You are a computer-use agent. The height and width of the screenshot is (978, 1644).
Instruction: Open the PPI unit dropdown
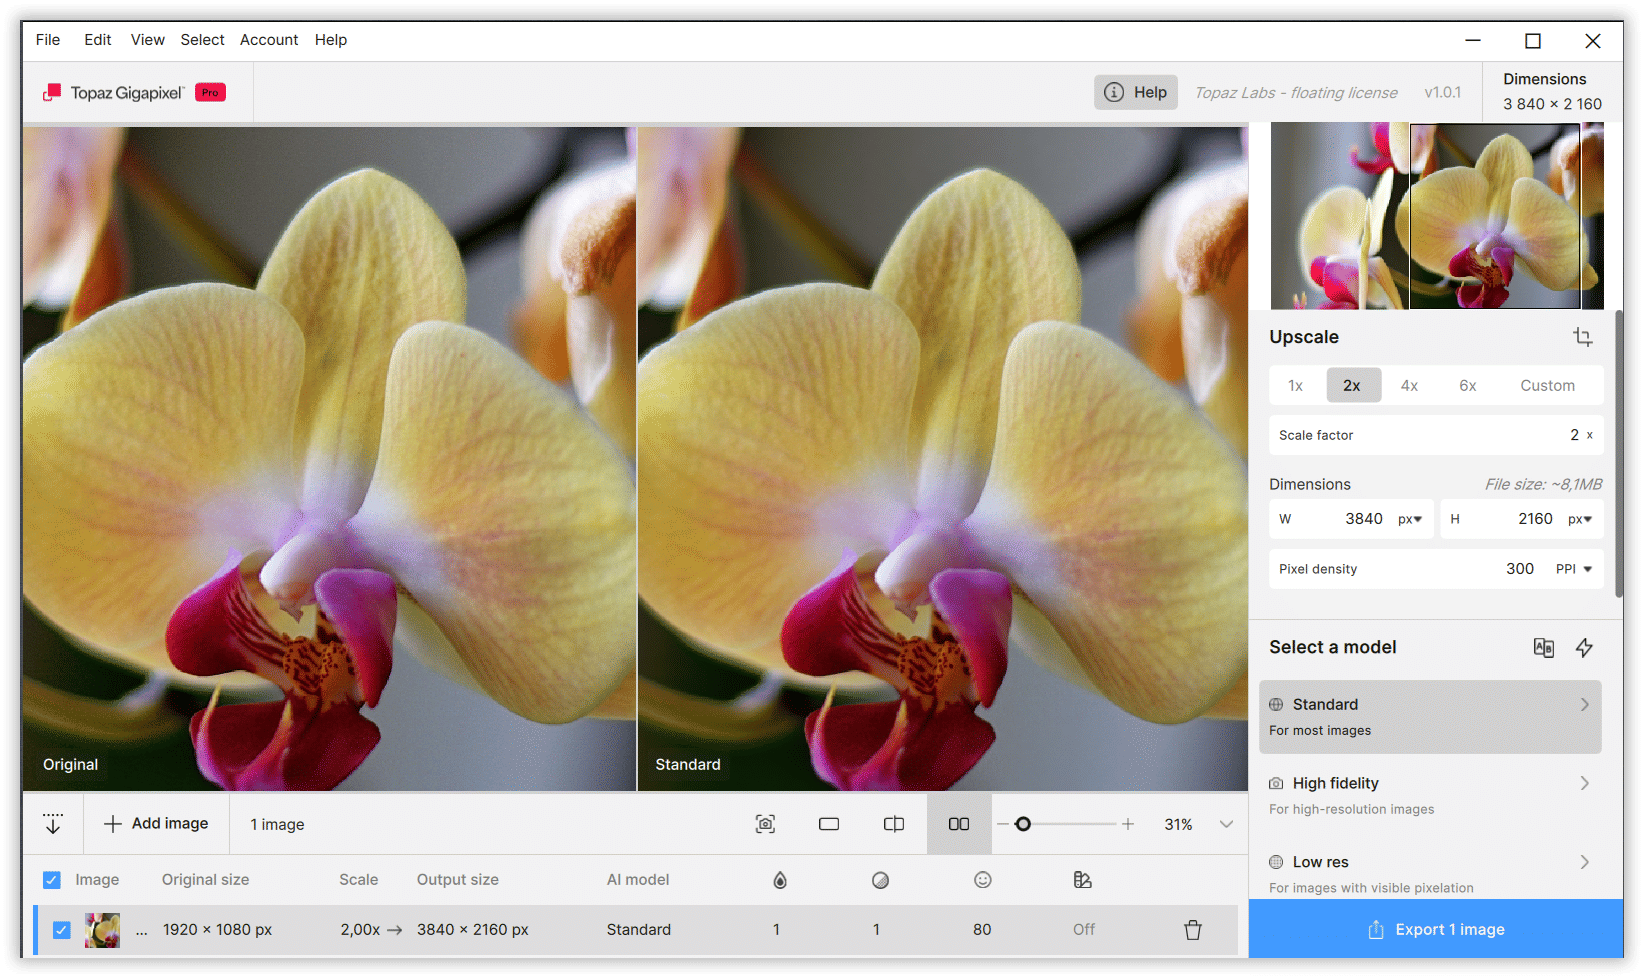pos(1574,569)
